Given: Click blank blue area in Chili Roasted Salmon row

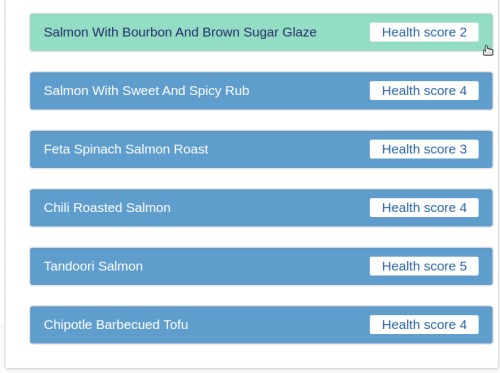Looking at the screenshot, I should [270, 208].
